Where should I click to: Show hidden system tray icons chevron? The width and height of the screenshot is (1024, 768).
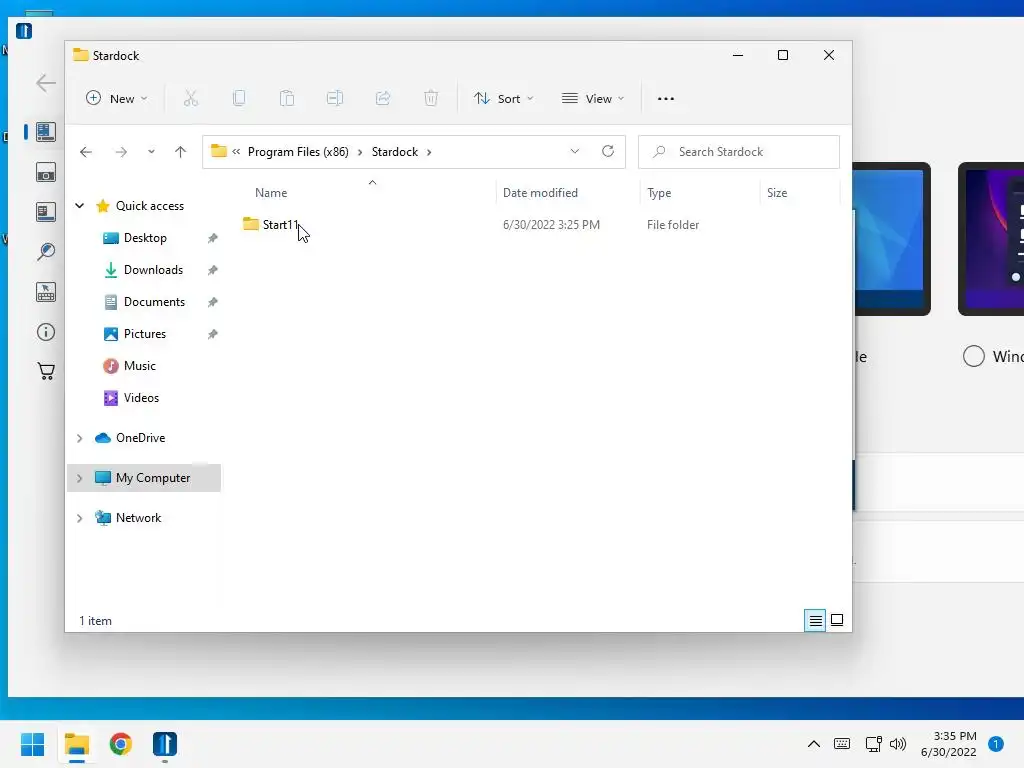[814, 744]
